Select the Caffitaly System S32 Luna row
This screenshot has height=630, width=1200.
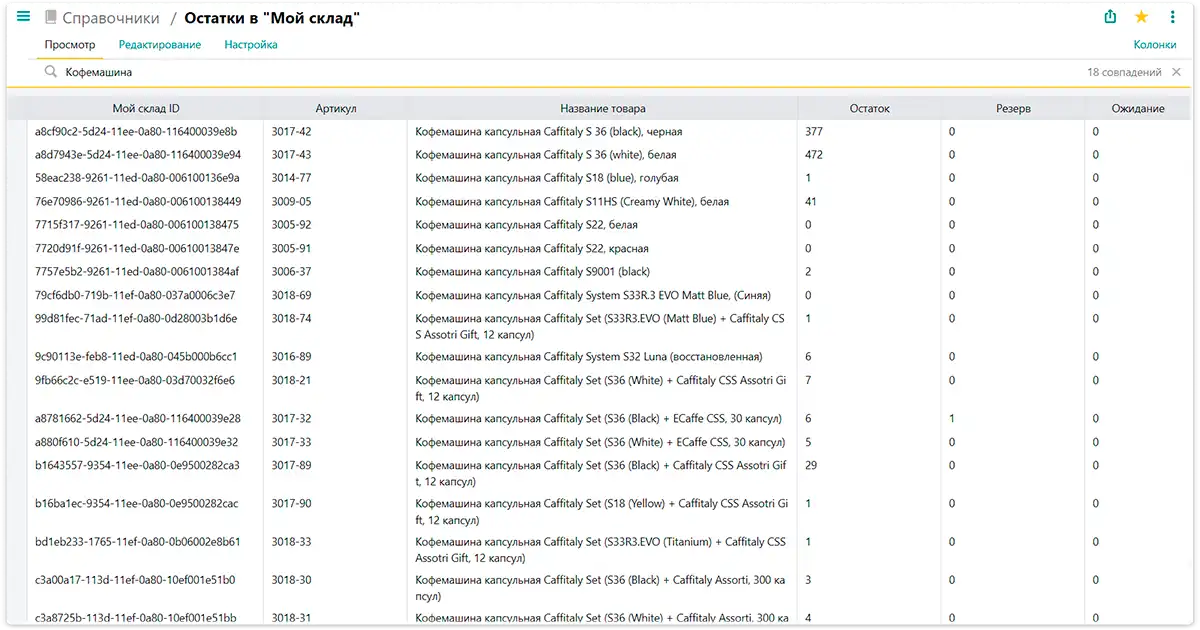(x=600, y=356)
